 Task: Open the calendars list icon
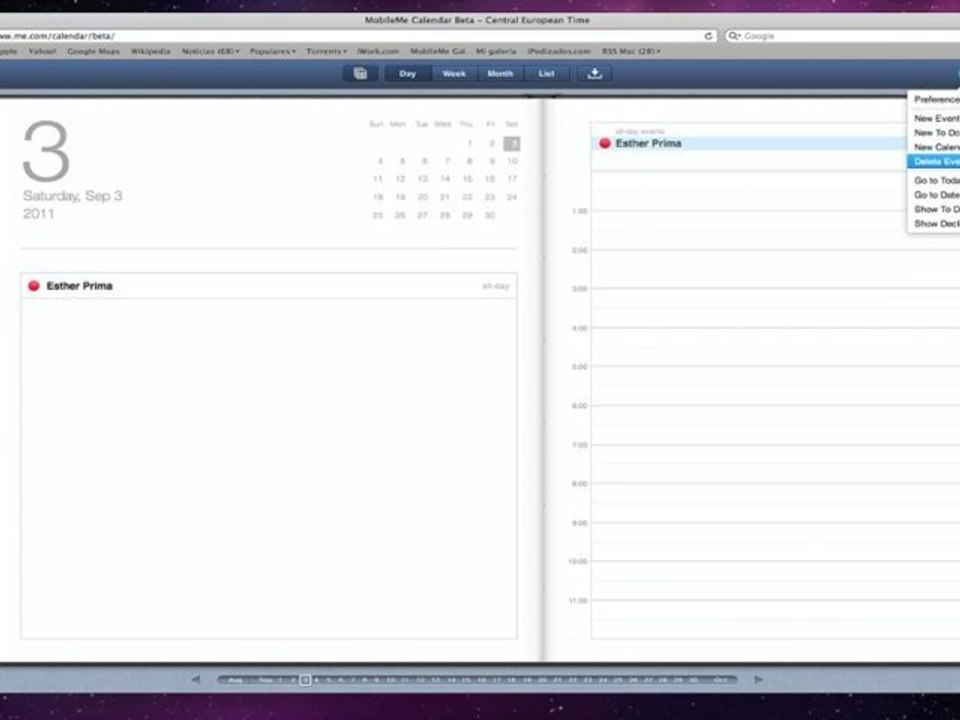pos(360,73)
